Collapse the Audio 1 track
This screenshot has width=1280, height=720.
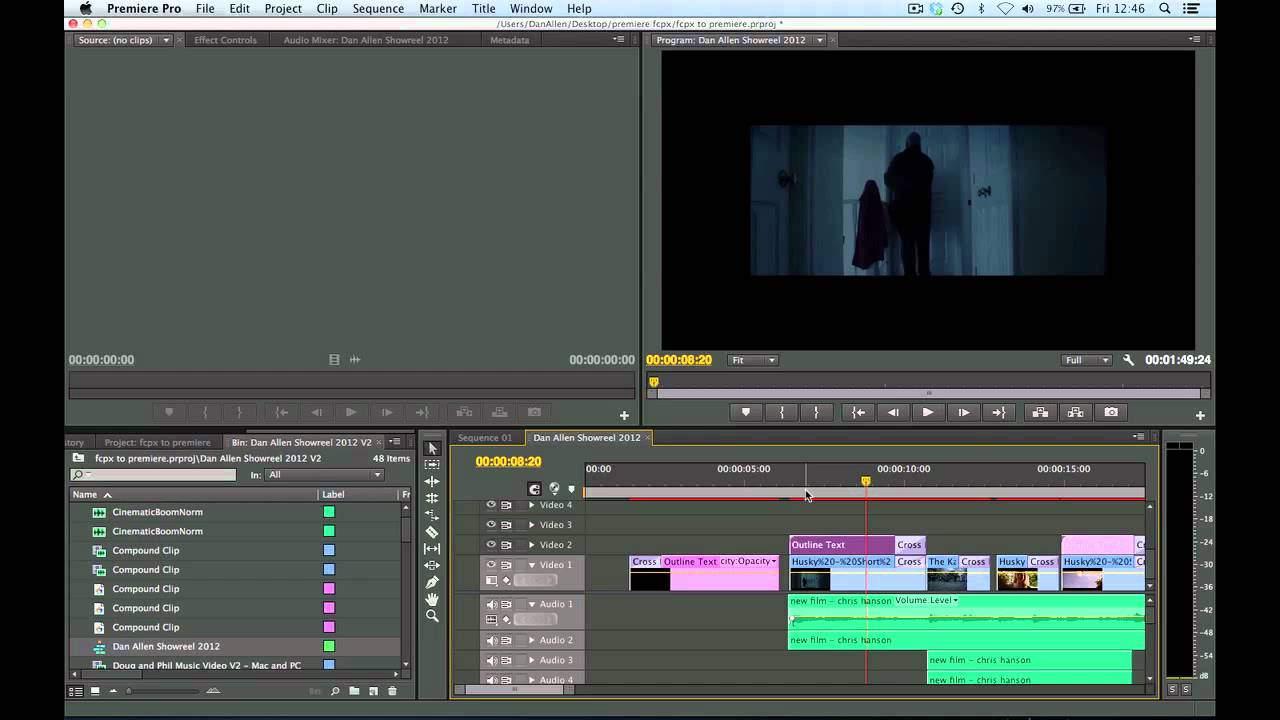click(531, 604)
